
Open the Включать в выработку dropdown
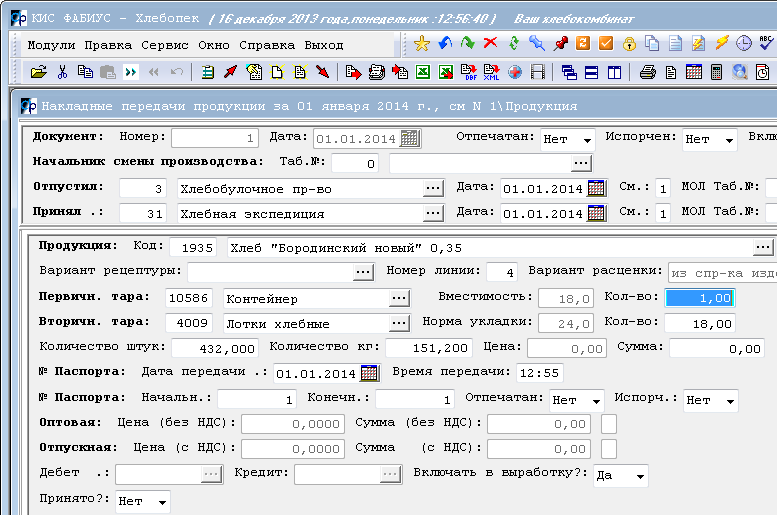click(x=639, y=476)
